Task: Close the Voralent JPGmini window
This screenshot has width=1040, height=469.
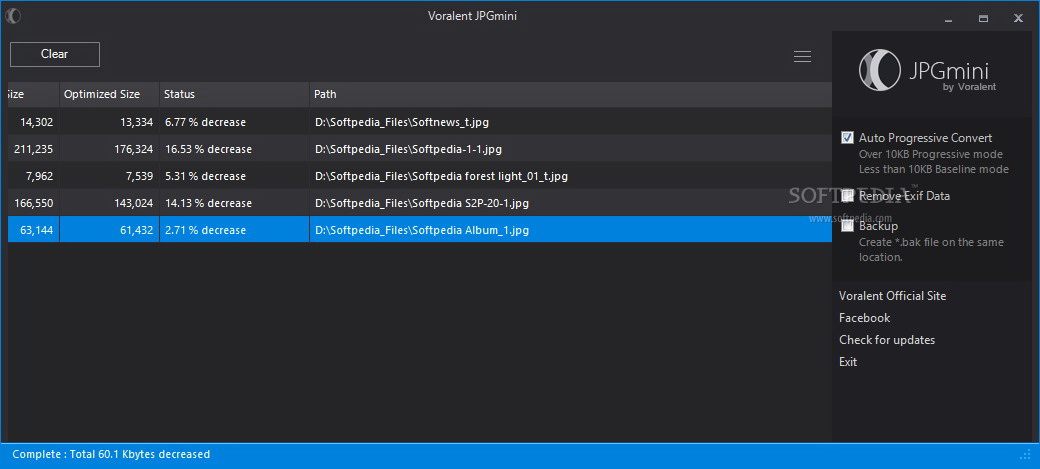Action: tap(1019, 17)
